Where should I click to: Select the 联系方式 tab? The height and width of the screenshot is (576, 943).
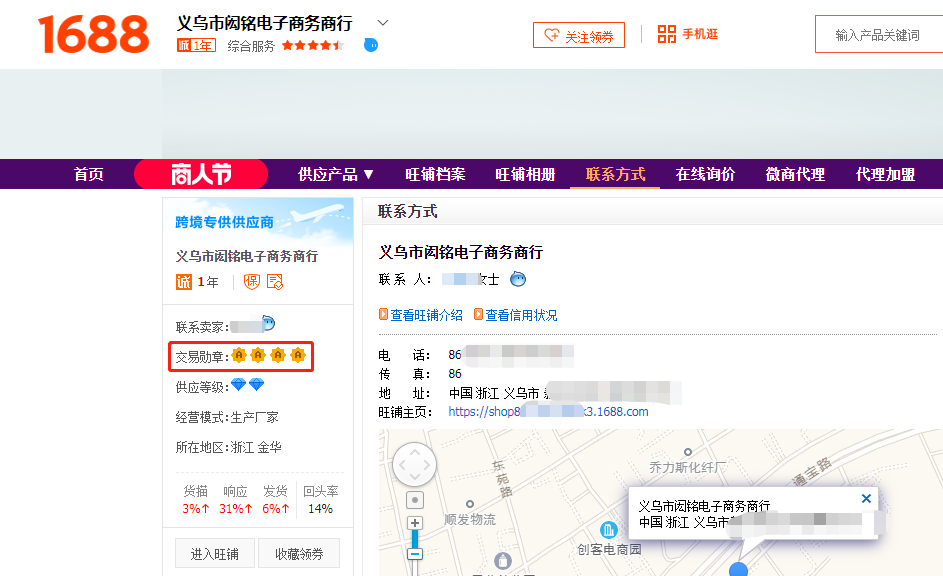(x=615, y=174)
